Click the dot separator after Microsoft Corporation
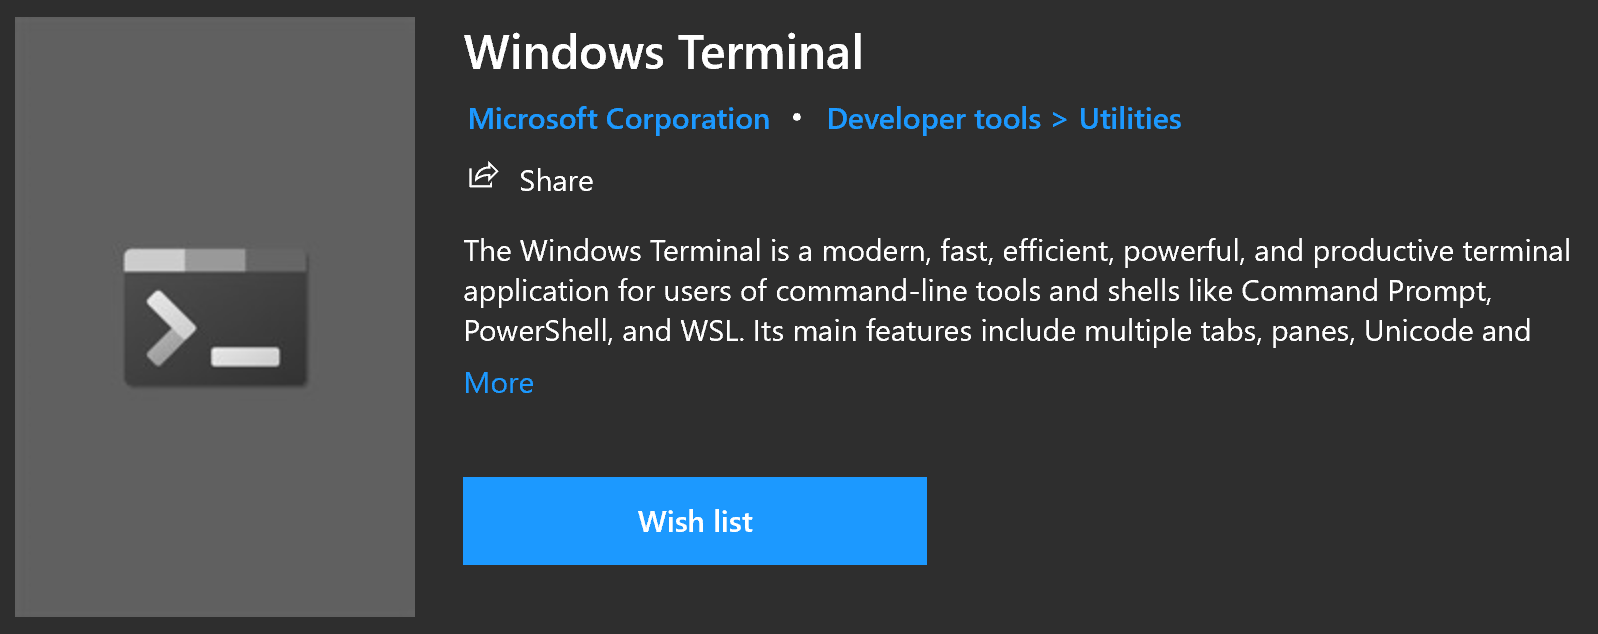The height and width of the screenshot is (634, 1598). coord(797,119)
